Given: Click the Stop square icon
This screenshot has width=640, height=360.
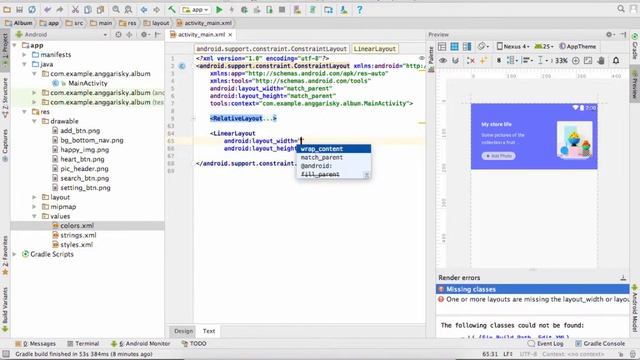Looking at the screenshot, I should (282, 9).
